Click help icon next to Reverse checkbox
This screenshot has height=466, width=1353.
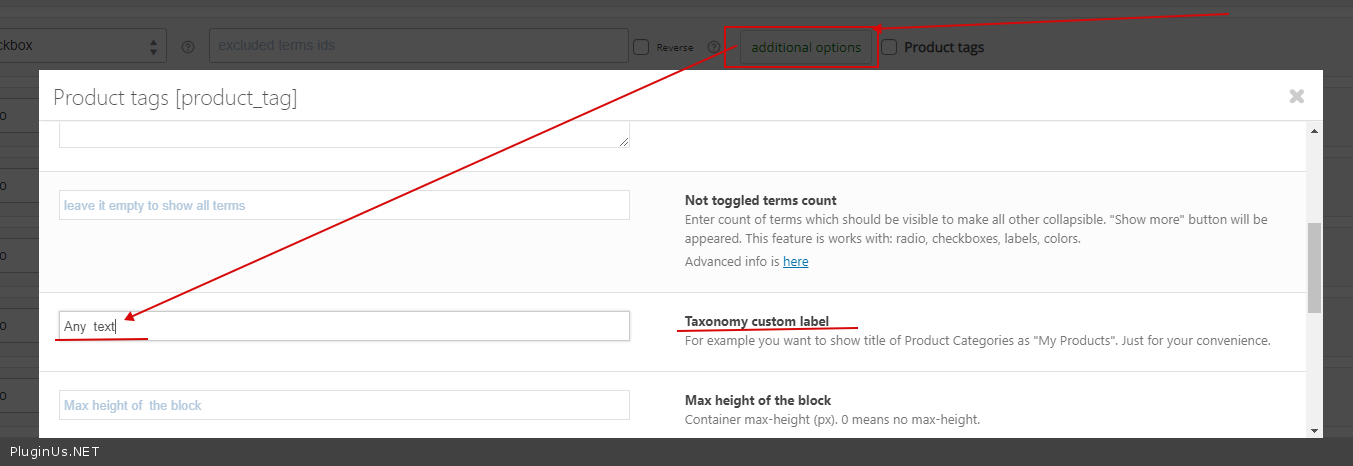(x=713, y=47)
